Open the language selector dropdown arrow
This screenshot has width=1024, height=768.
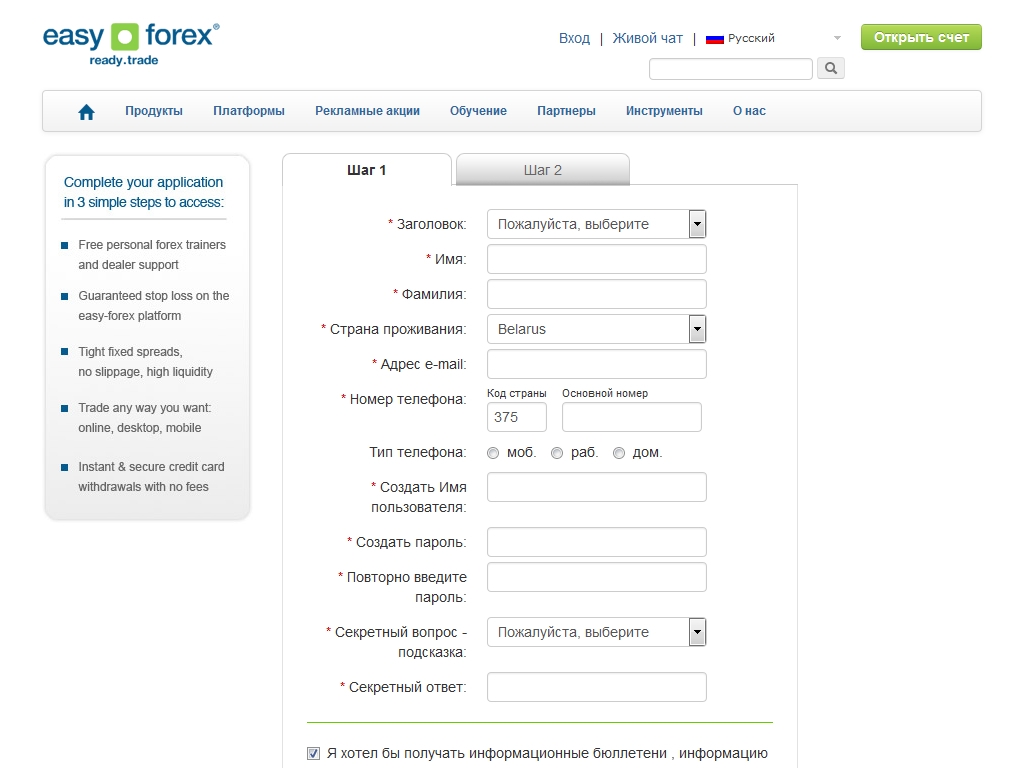coord(837,39)
